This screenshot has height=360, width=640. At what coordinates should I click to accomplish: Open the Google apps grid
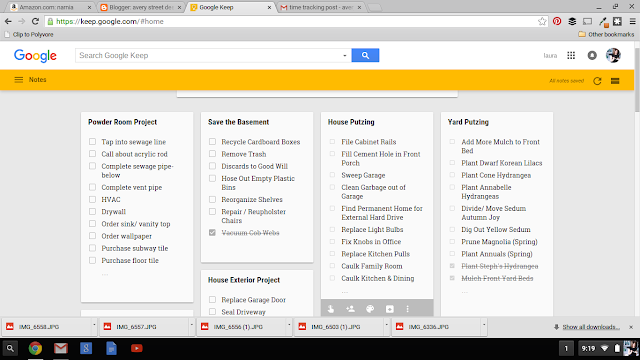point(571,56)
